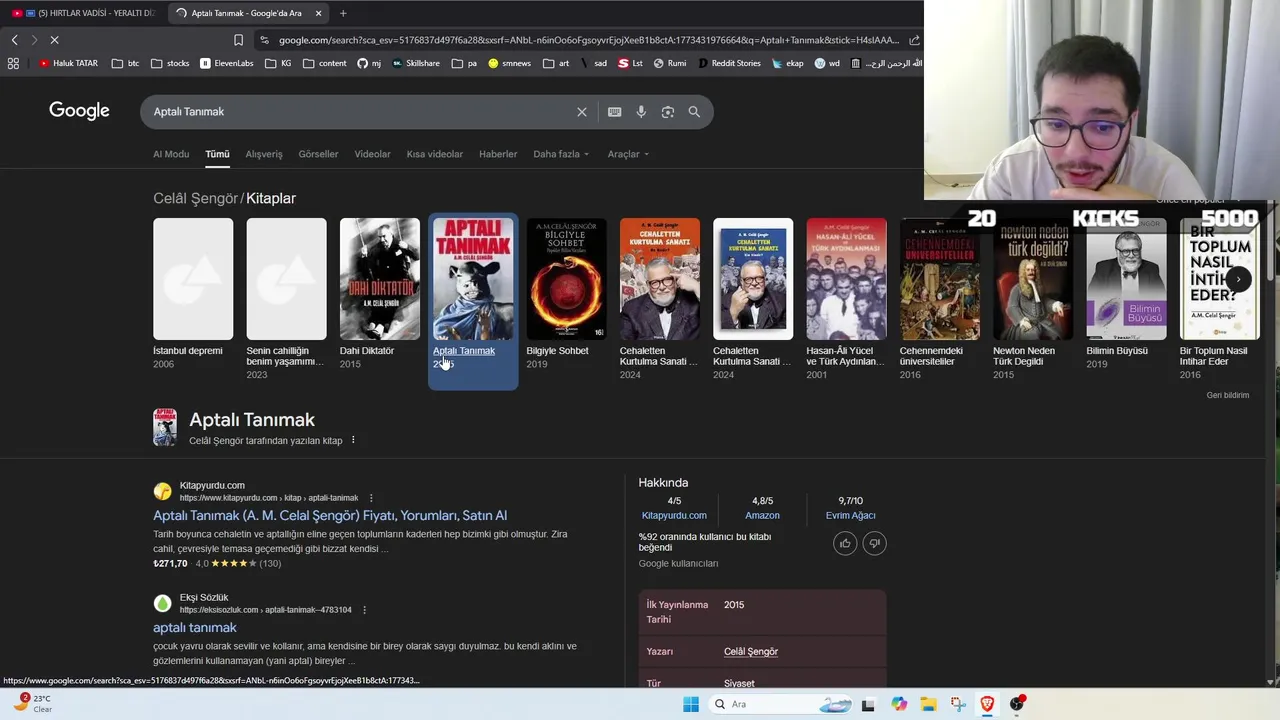Open the stocks bookmarks folder
Viewport: 1280px width, 720px height.
coord(170,63)
